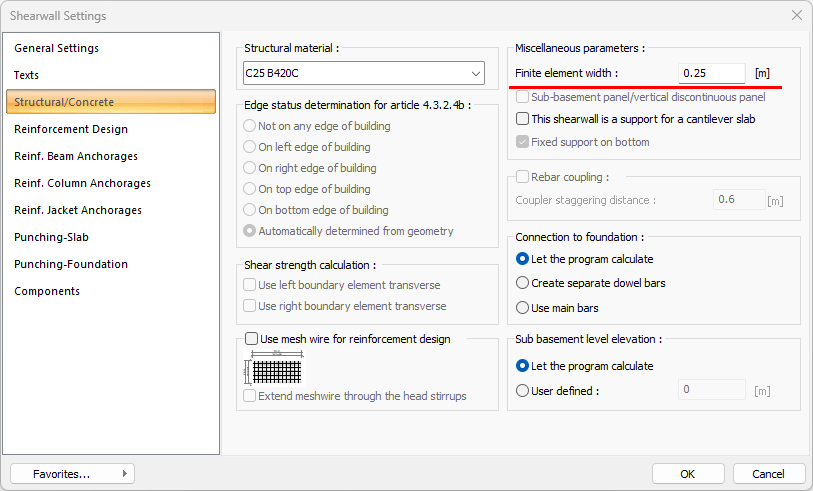Screen dimensions: 813x491
Task: Toggle Use mesh wire for reinforcement design
Action: click(252, 339)
